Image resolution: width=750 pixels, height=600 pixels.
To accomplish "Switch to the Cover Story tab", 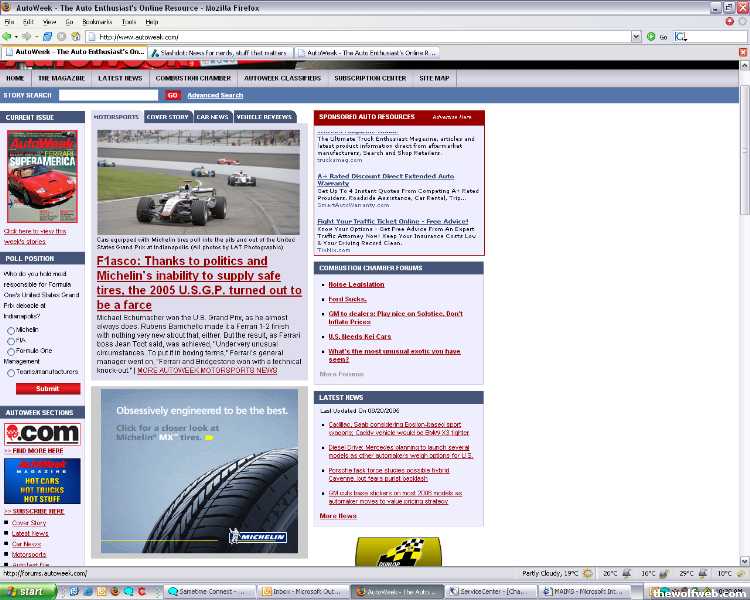I will point(167,117).
